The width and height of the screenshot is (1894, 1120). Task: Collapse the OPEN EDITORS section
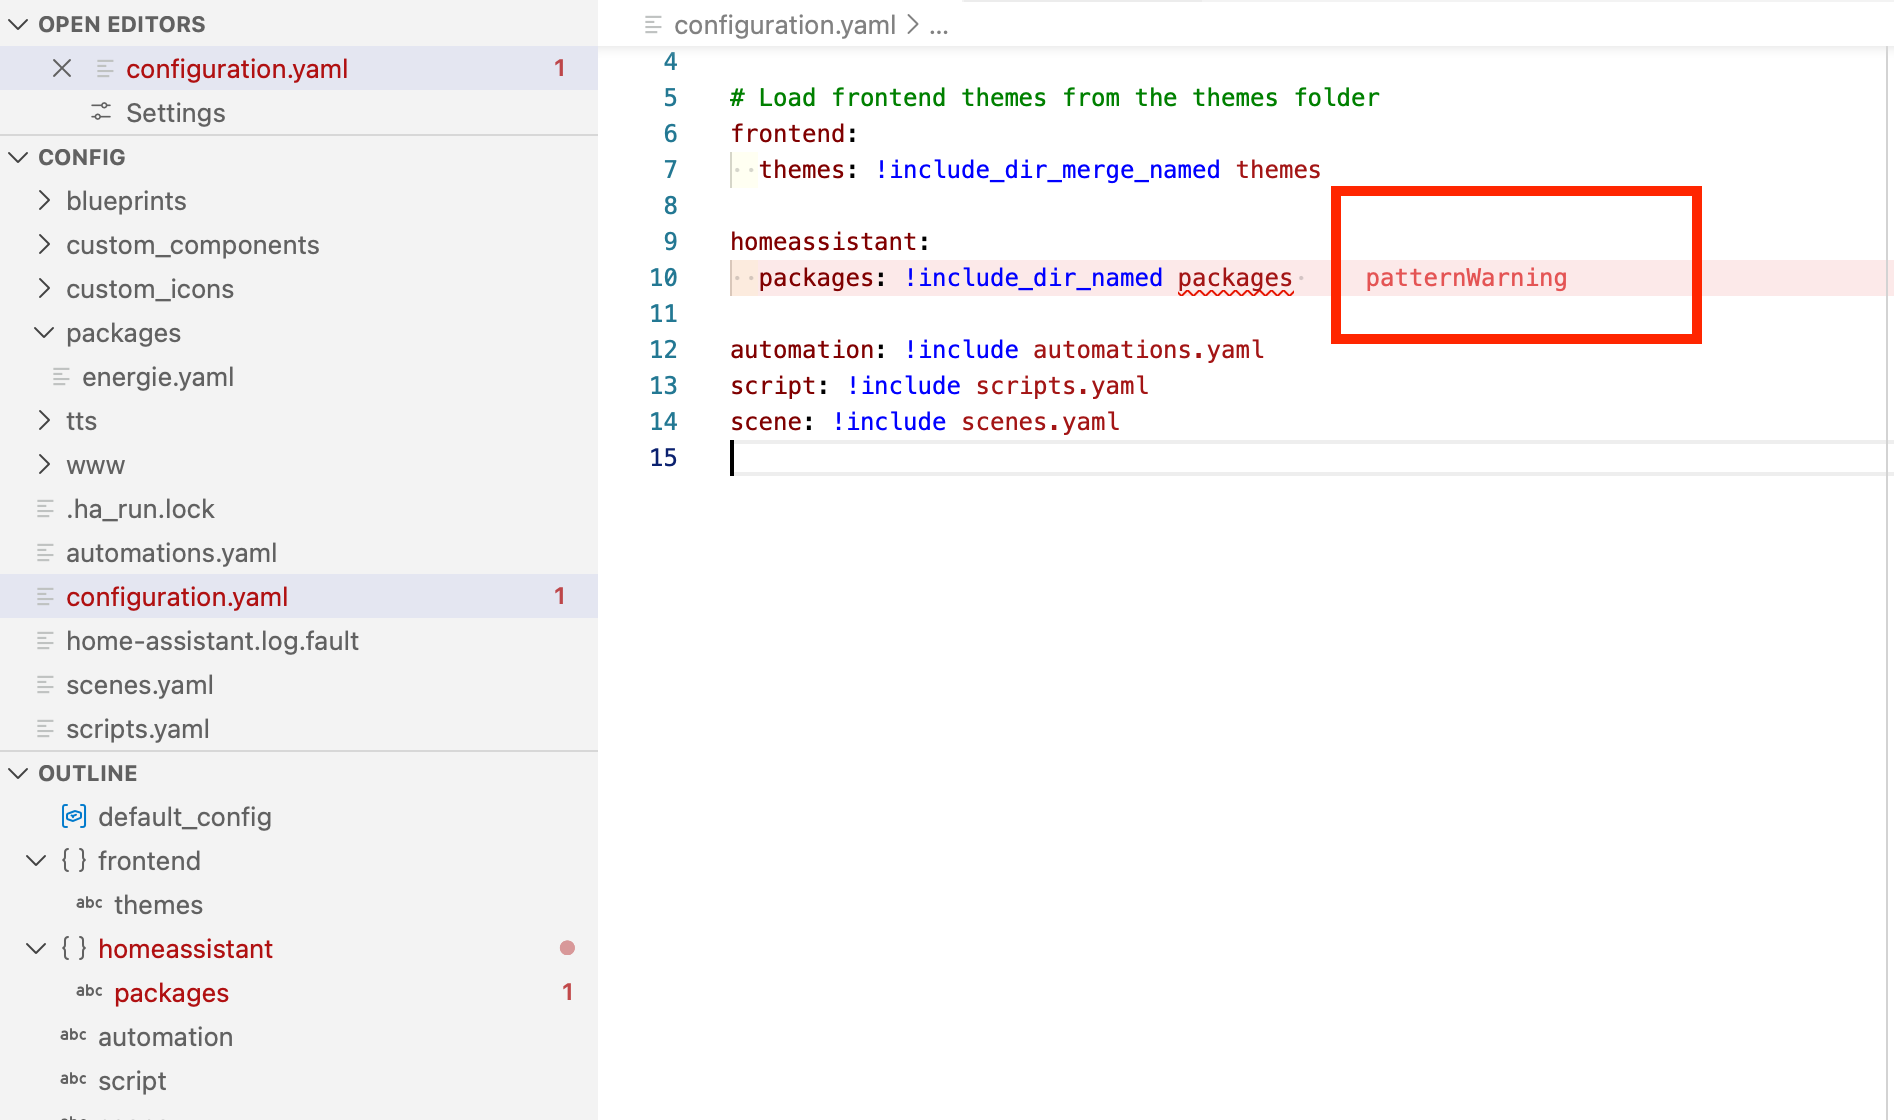click(x=18, y=24)
